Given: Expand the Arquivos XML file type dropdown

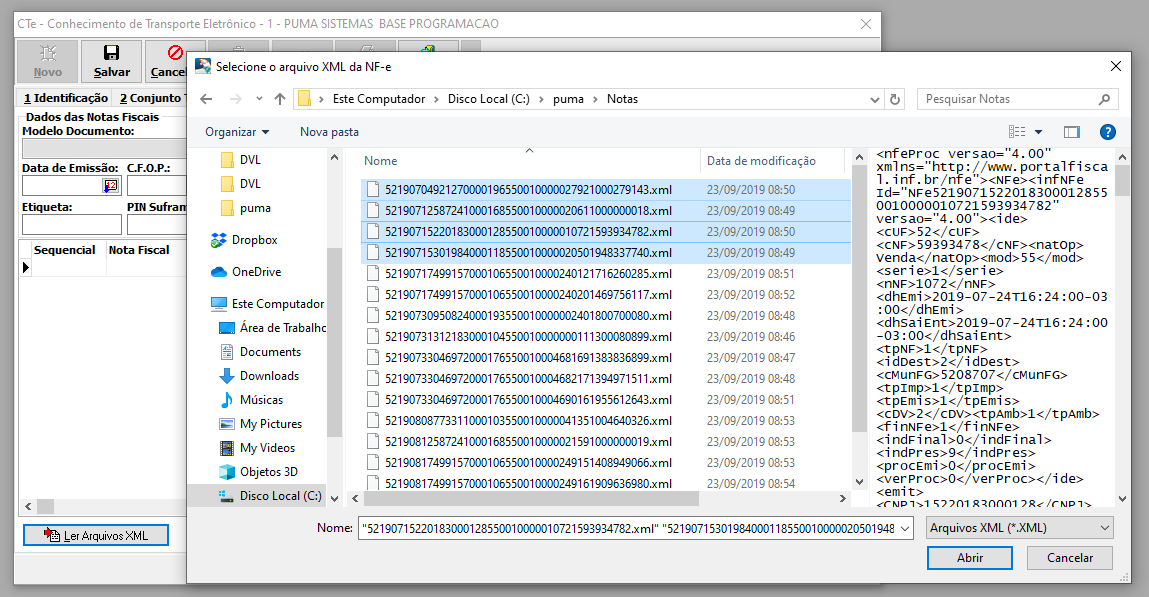Looking at the screenshot, I should [x=1020, y=527].
